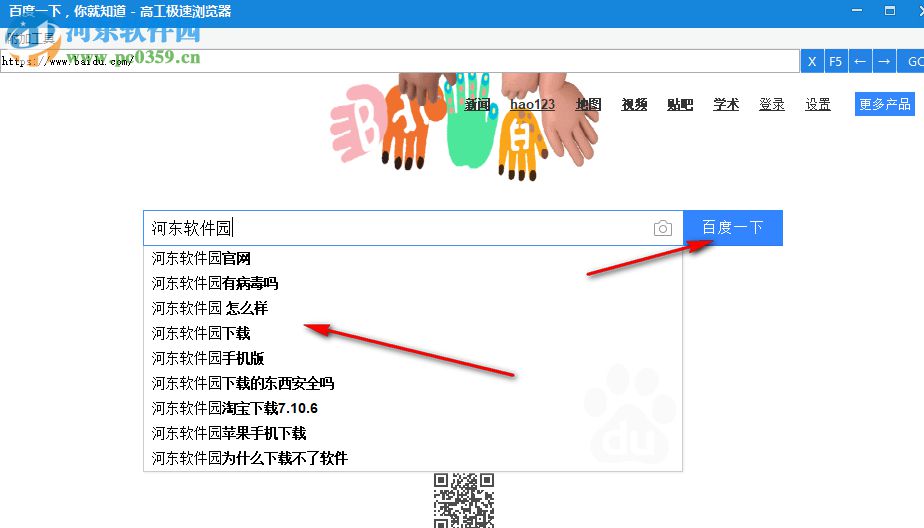Select suggestion 河东软件园下载的东西安全吗
This screenshot has height=528, width=924.
coord(412,384)
